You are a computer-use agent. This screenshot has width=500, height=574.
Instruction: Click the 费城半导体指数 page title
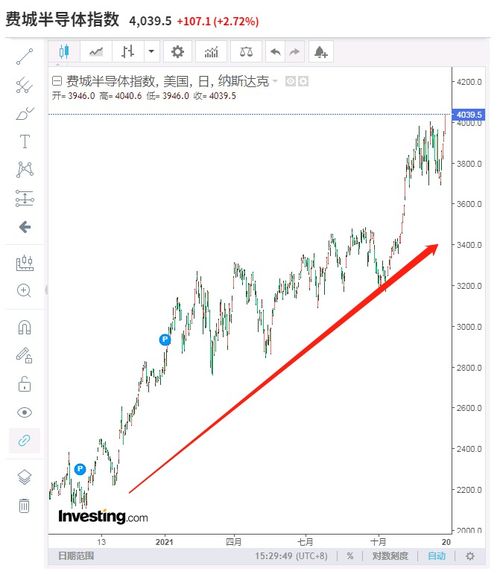pos(62,19)
